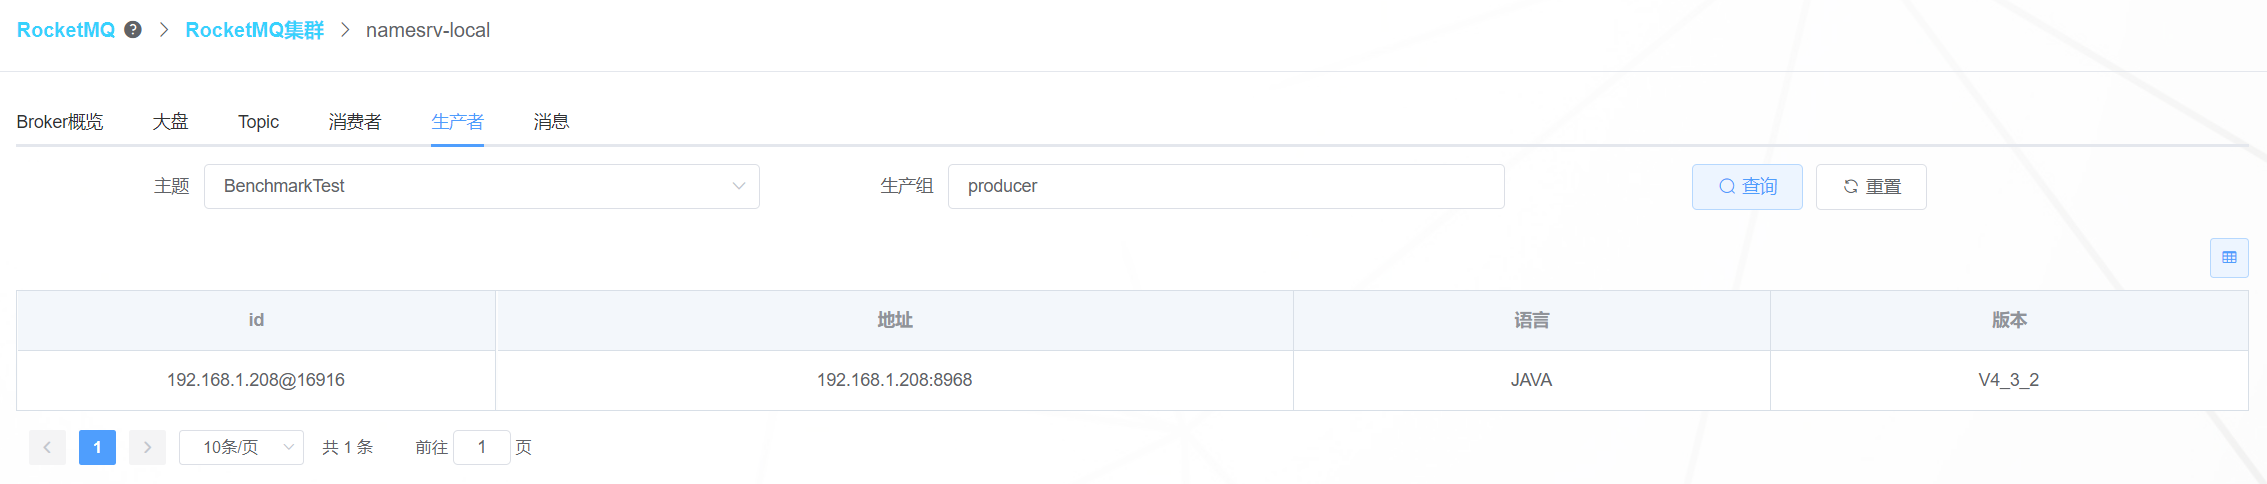Click the RocketMQ集群 breadcrumb link
The width and height of the screenshot is (2267, 484).
(x=255, y=30)
